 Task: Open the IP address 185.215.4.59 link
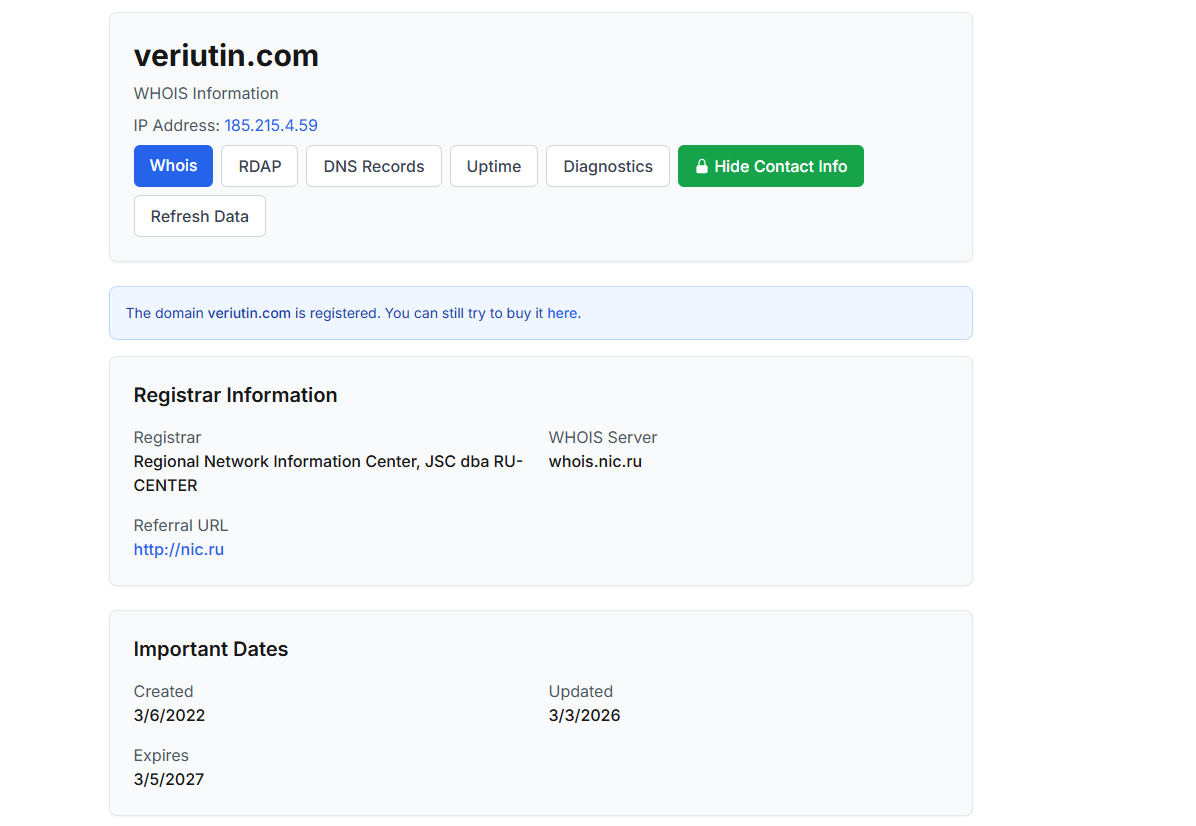271,125
